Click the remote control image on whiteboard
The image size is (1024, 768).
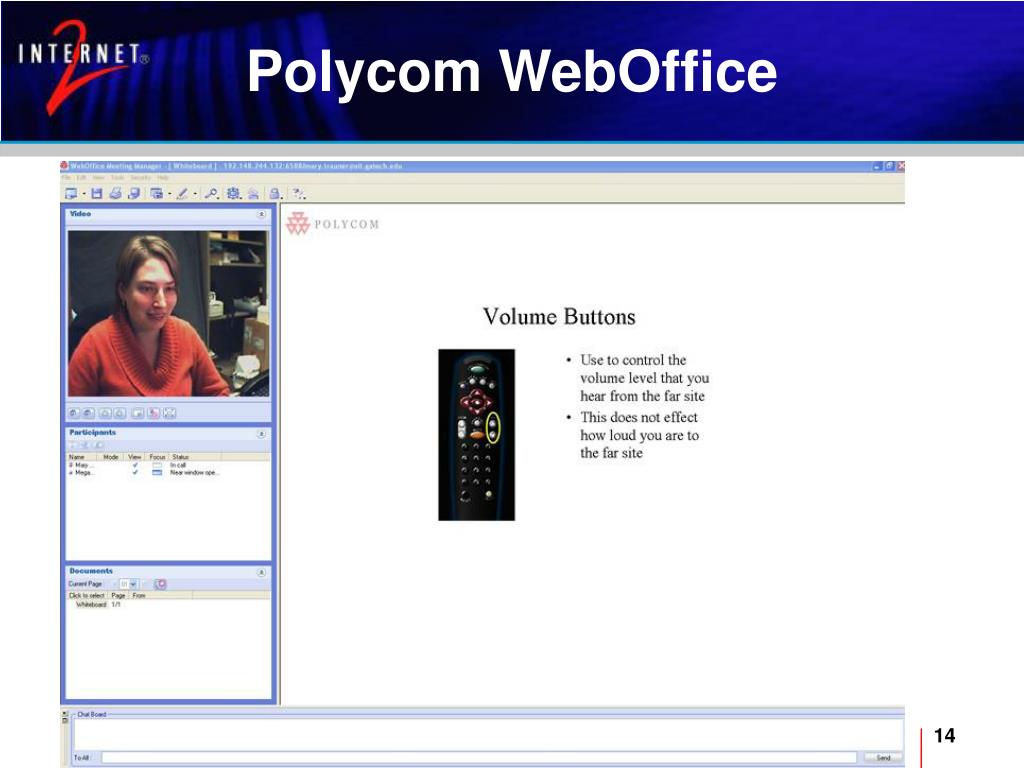pos(476,435)
